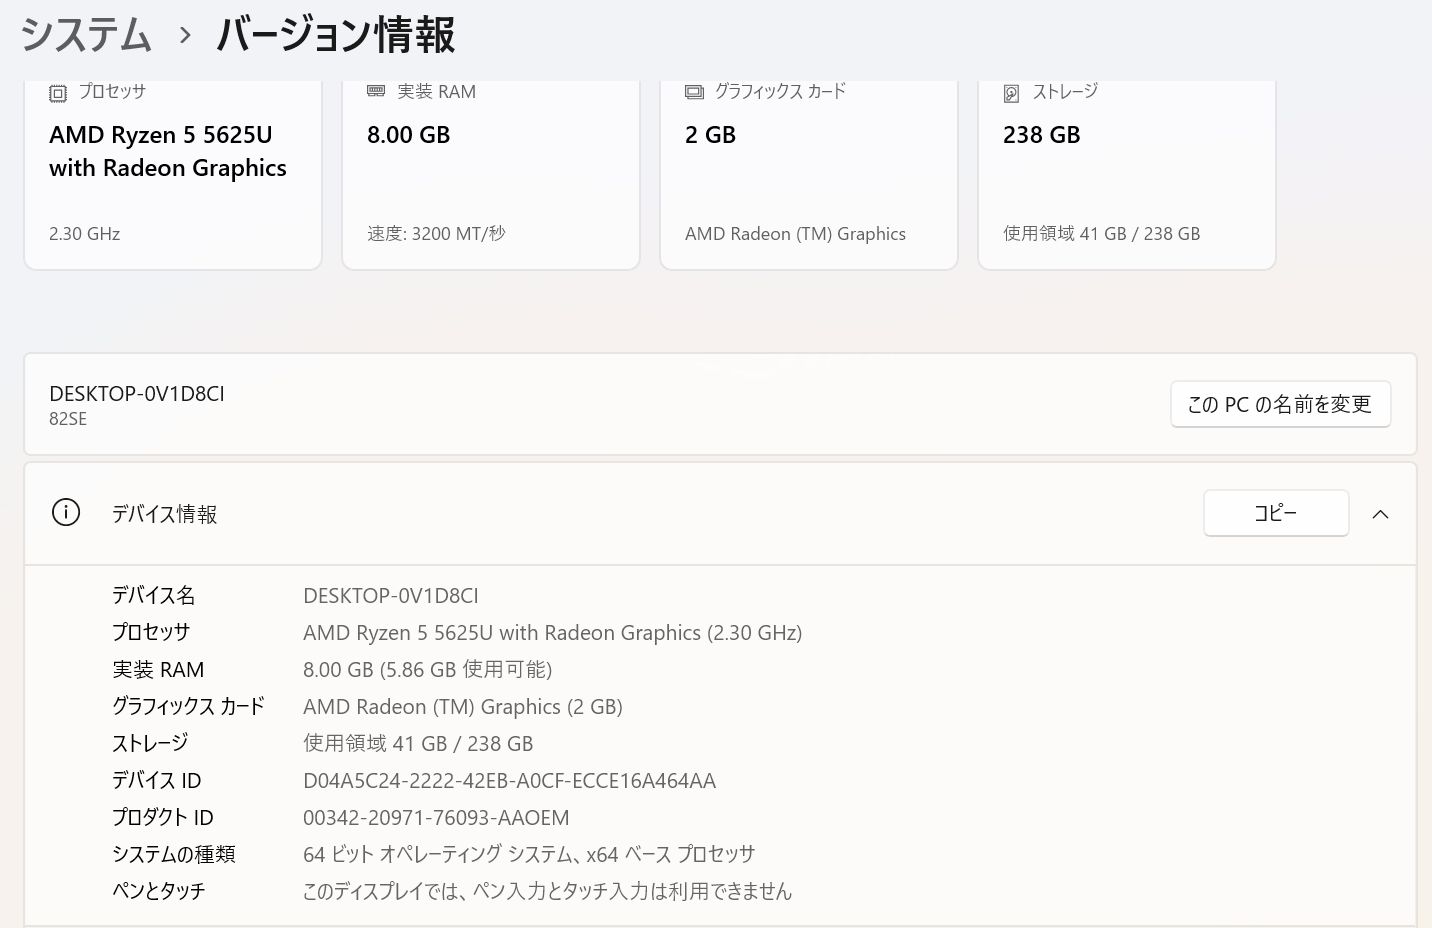Click the デバイス ID row label
The width and height of the screenshot is (1432, 928).
[156, 781]
